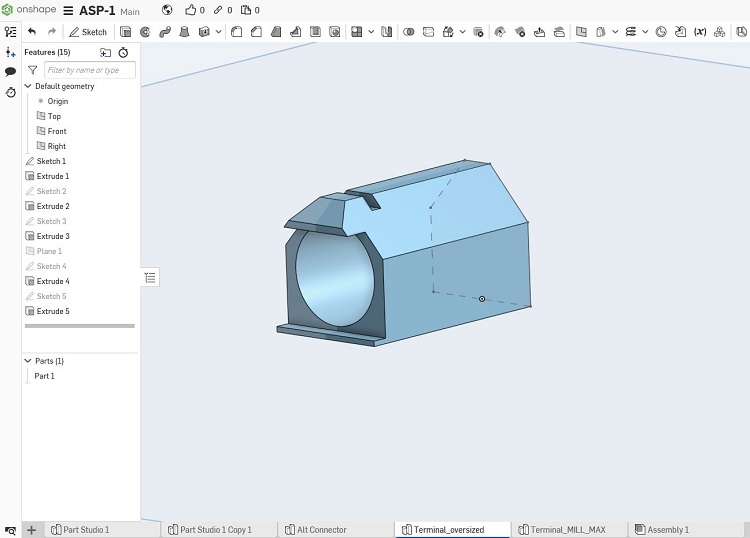This screenshot has height=538, width=750.
Task: Select the Shell tool
Action: pyautogui.click(x=315, y=32)
